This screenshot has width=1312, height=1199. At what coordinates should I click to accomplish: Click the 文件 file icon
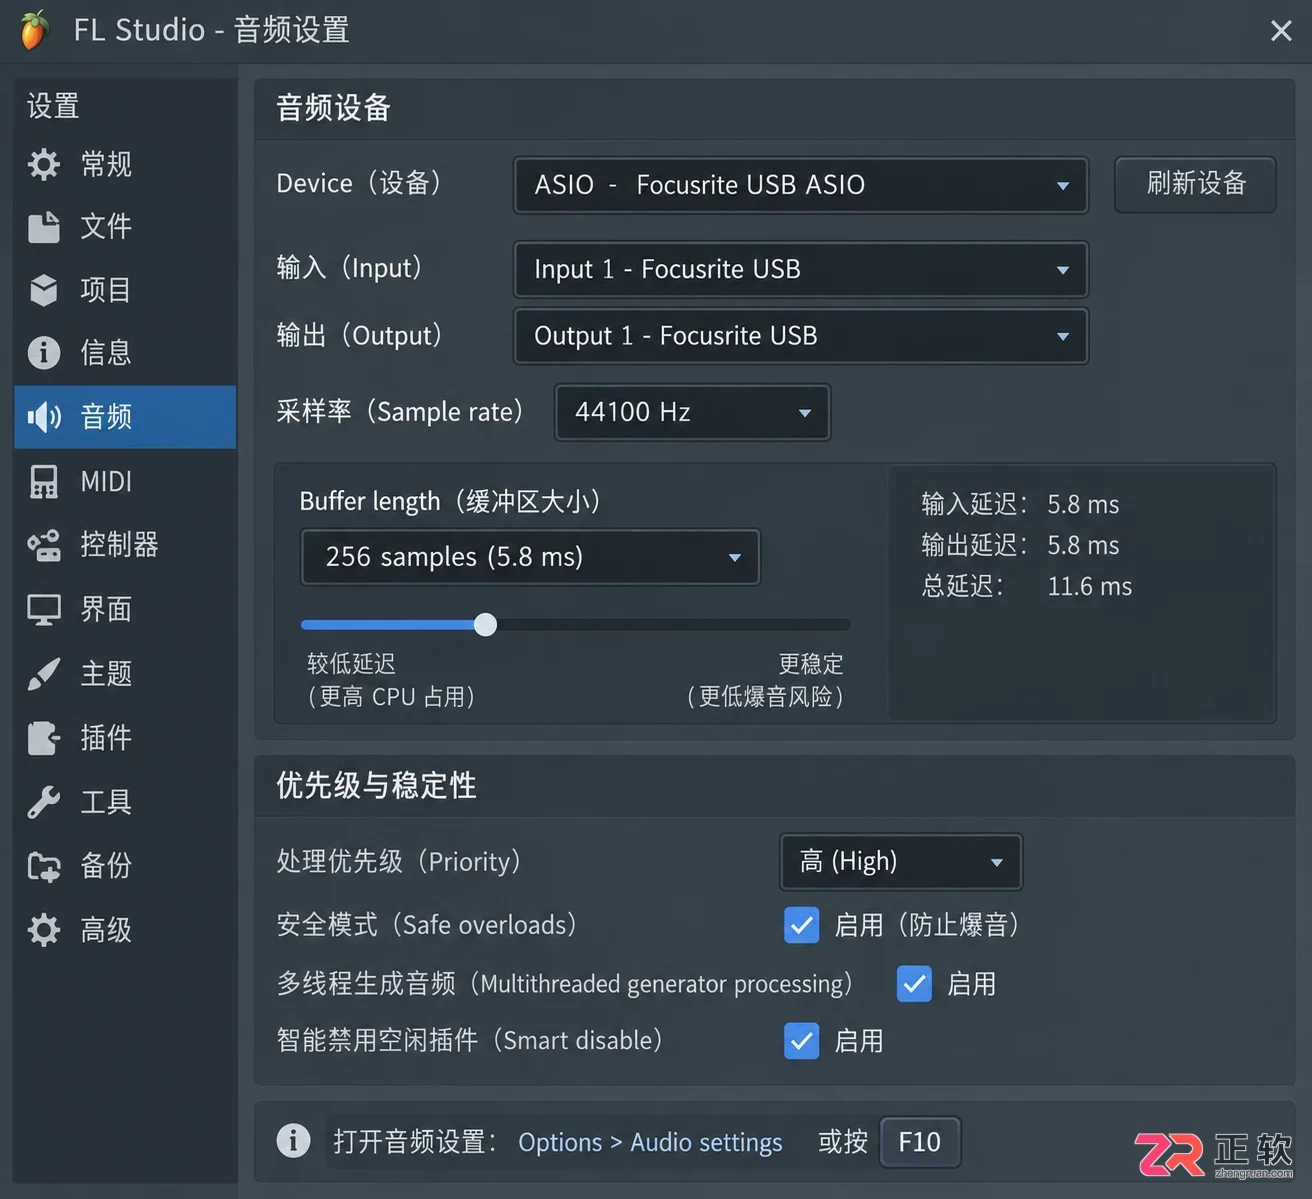tap(44, 227)
